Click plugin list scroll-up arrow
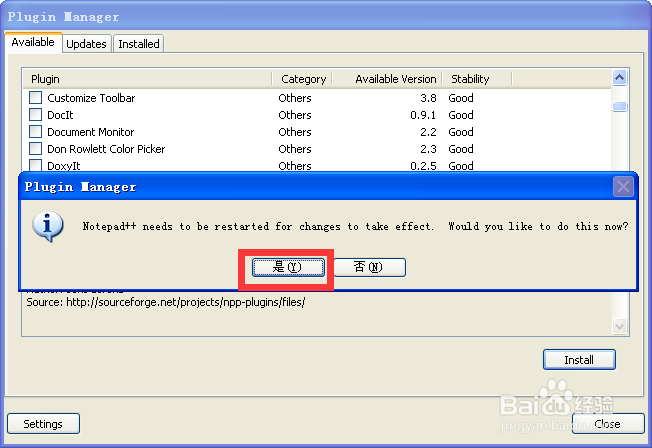 620,78
